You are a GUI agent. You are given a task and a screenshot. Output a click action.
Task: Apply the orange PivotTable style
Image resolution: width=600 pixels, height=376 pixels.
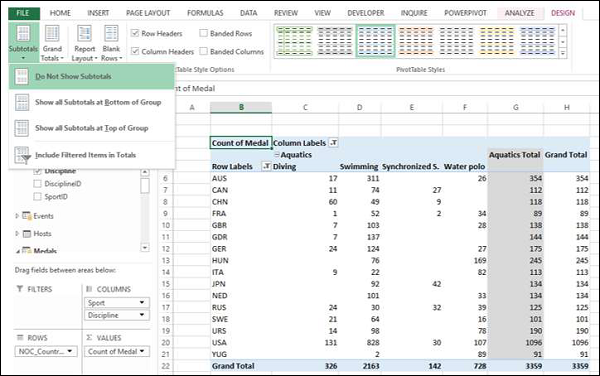[x=416, y=41]
